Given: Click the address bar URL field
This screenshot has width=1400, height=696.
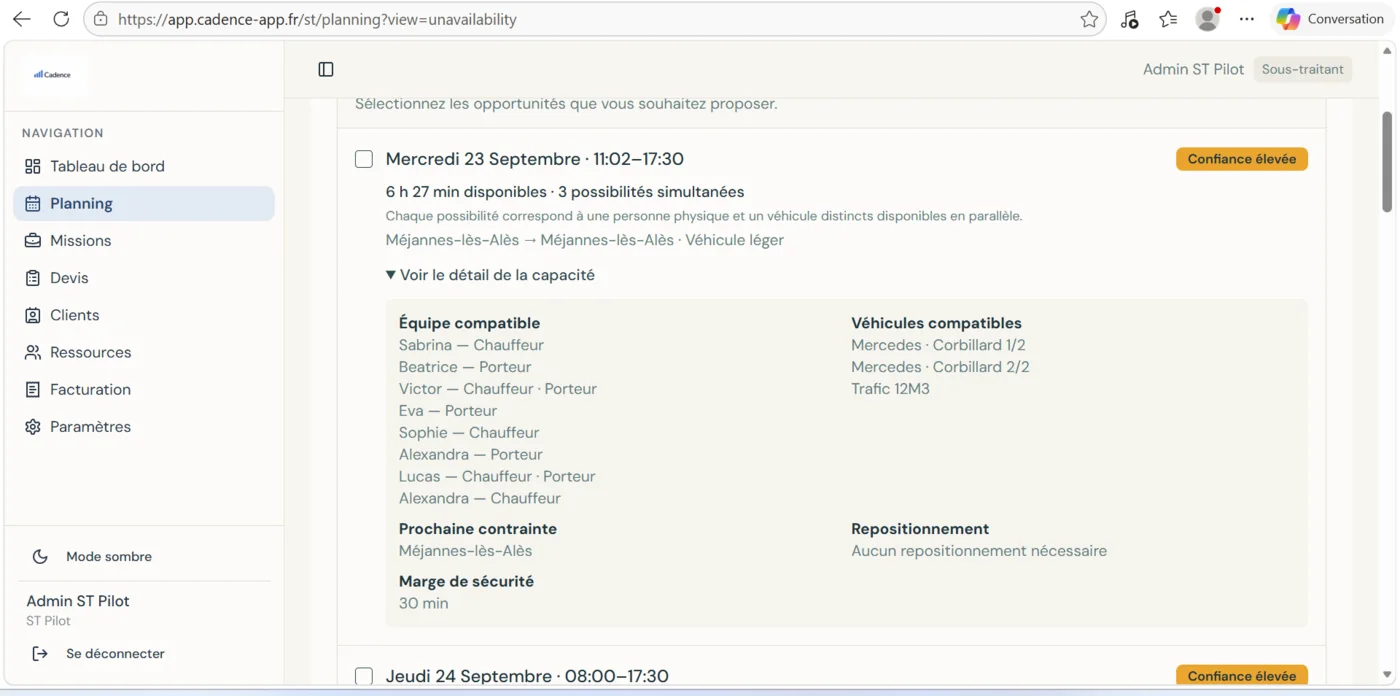Looking at the screenshot, I should [x=595, y=19].
